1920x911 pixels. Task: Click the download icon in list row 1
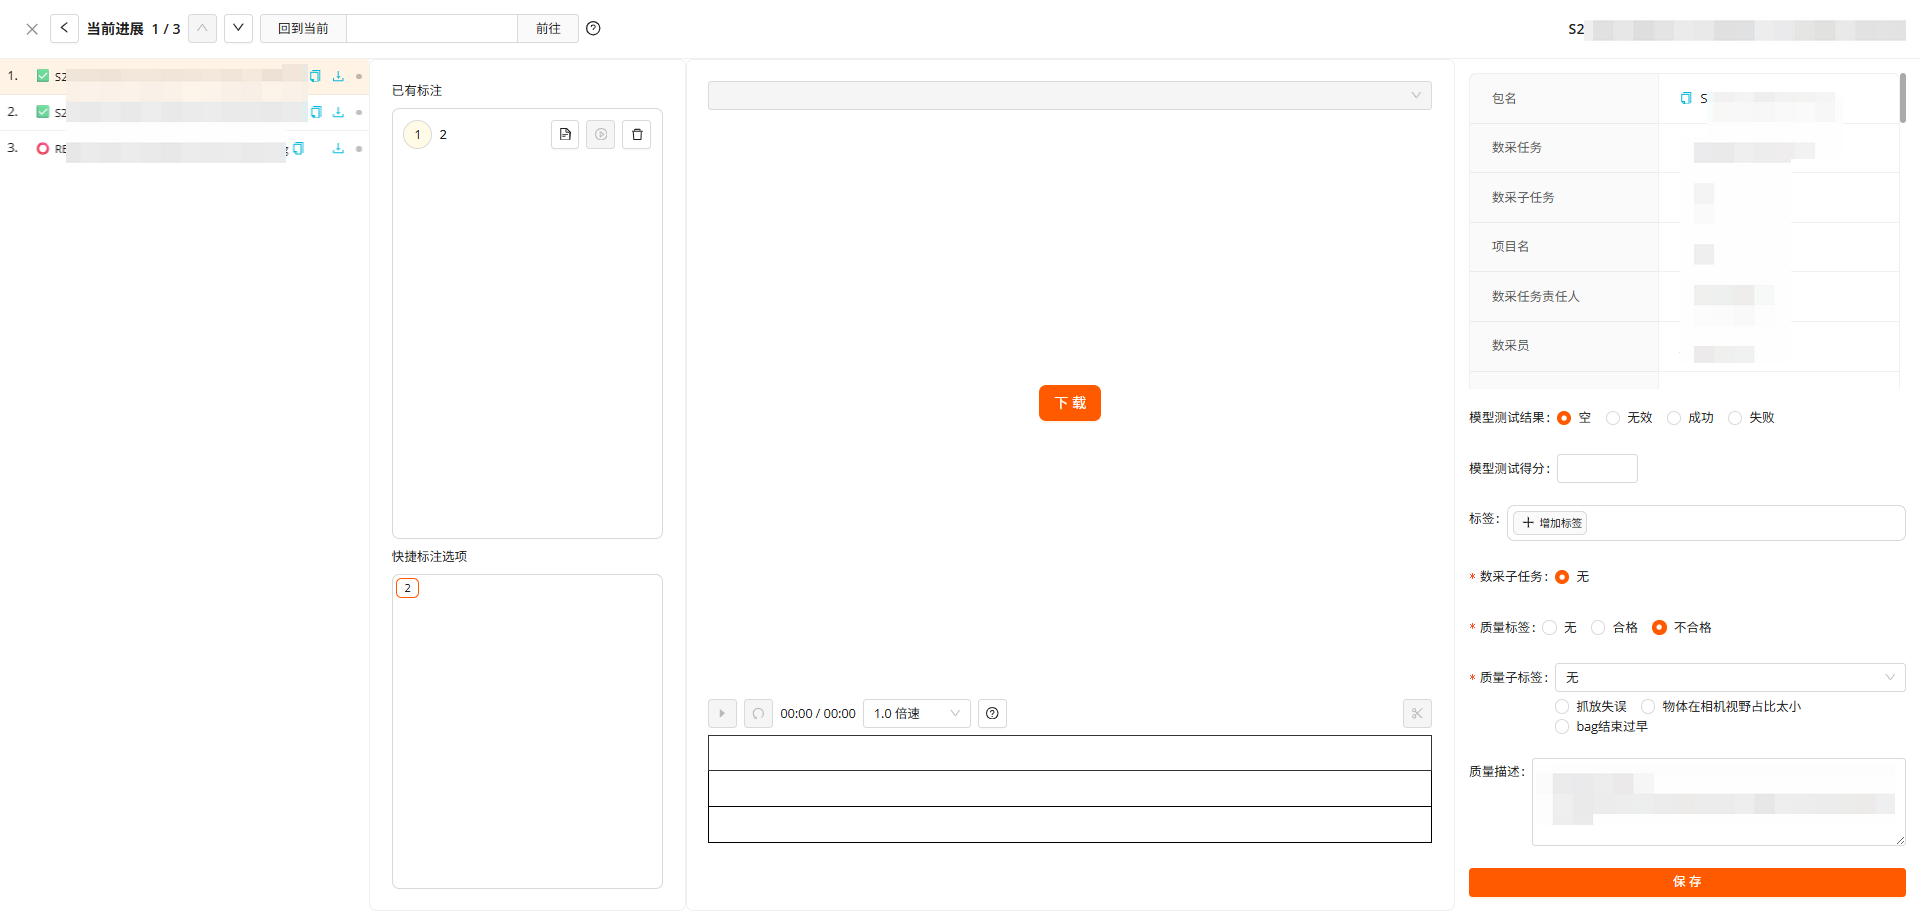tap(338, 77)
